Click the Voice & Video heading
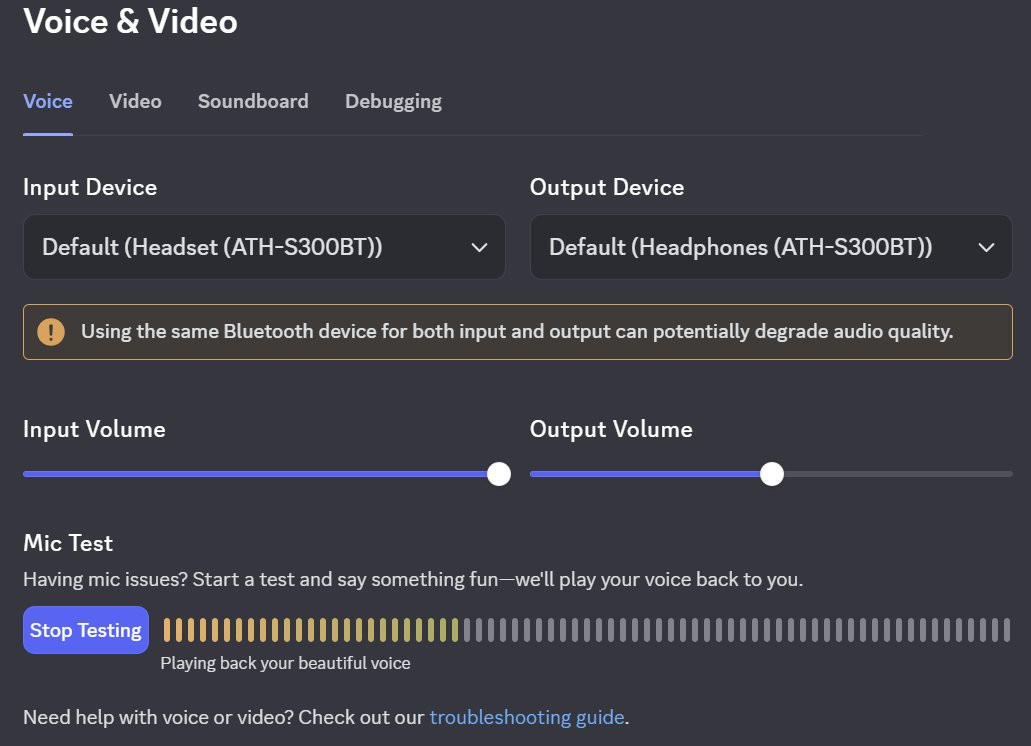1031x746 pixels. 130,21
